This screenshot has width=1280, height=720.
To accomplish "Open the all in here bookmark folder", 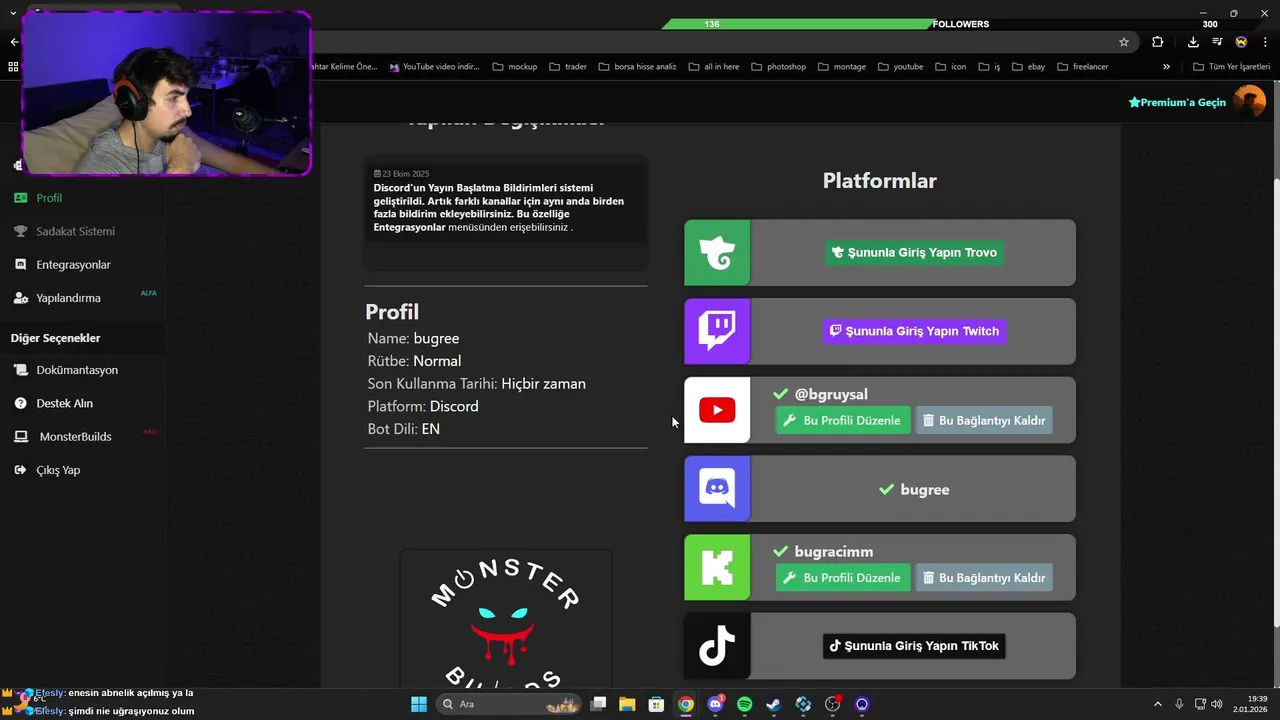I will [x=713, y=67].
